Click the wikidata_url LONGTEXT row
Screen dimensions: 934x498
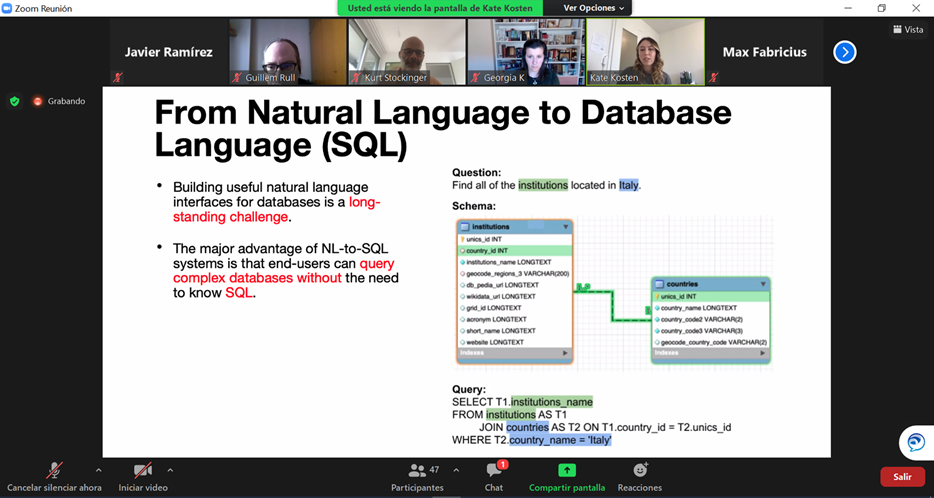(515, 296)
